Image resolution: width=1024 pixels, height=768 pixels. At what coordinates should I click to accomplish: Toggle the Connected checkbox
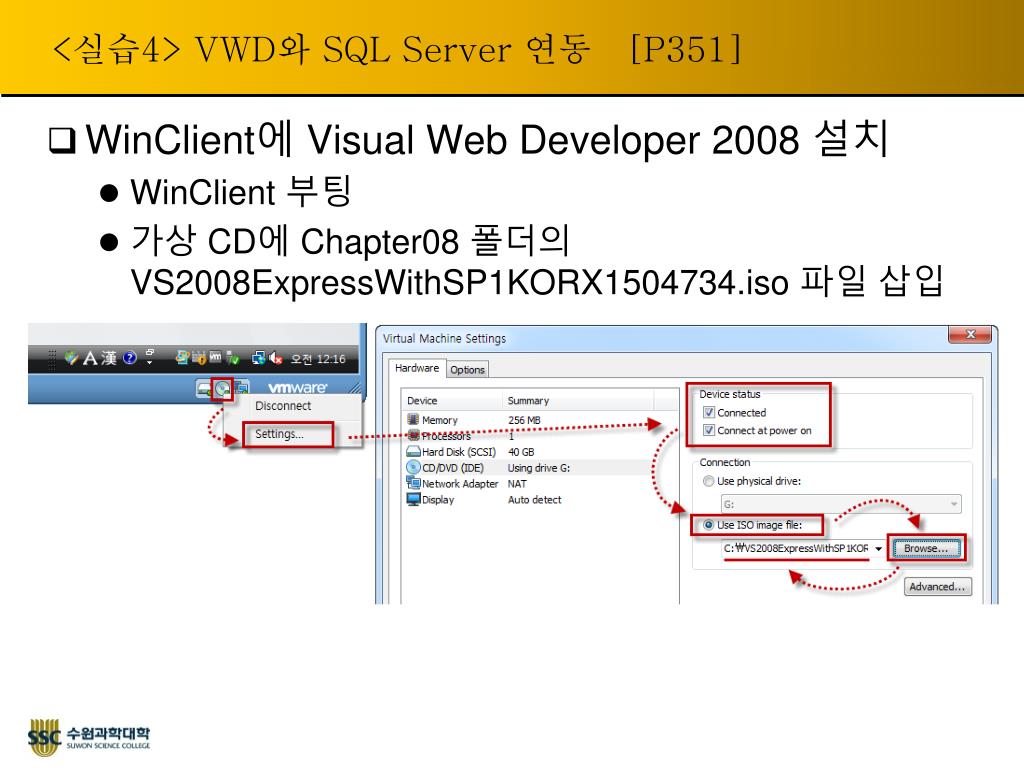tap(709, 412)
